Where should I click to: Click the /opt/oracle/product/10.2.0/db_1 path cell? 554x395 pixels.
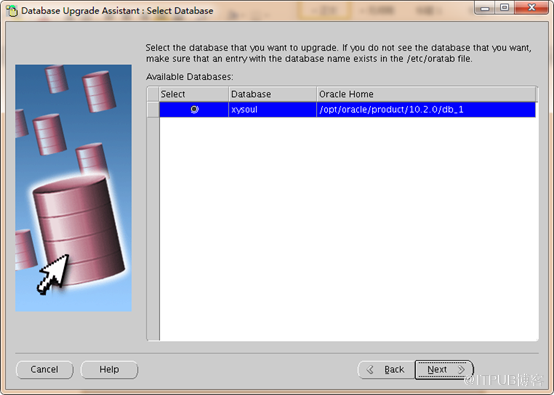tap(426, 110)
